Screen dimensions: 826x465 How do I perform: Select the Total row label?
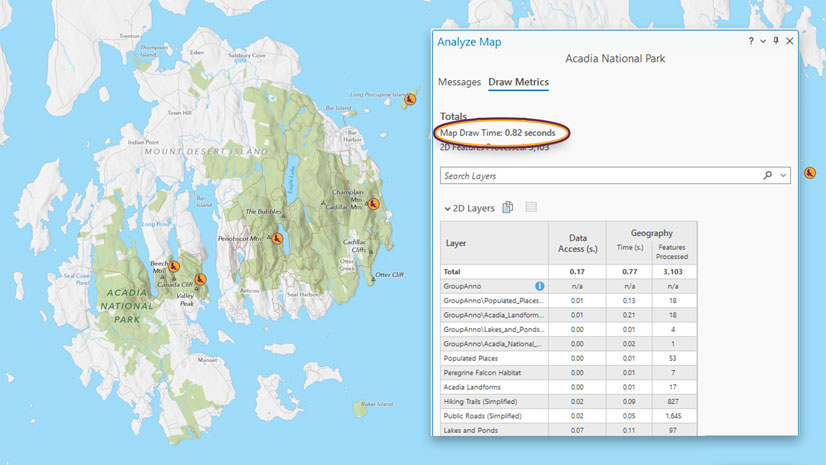(452, 272)
